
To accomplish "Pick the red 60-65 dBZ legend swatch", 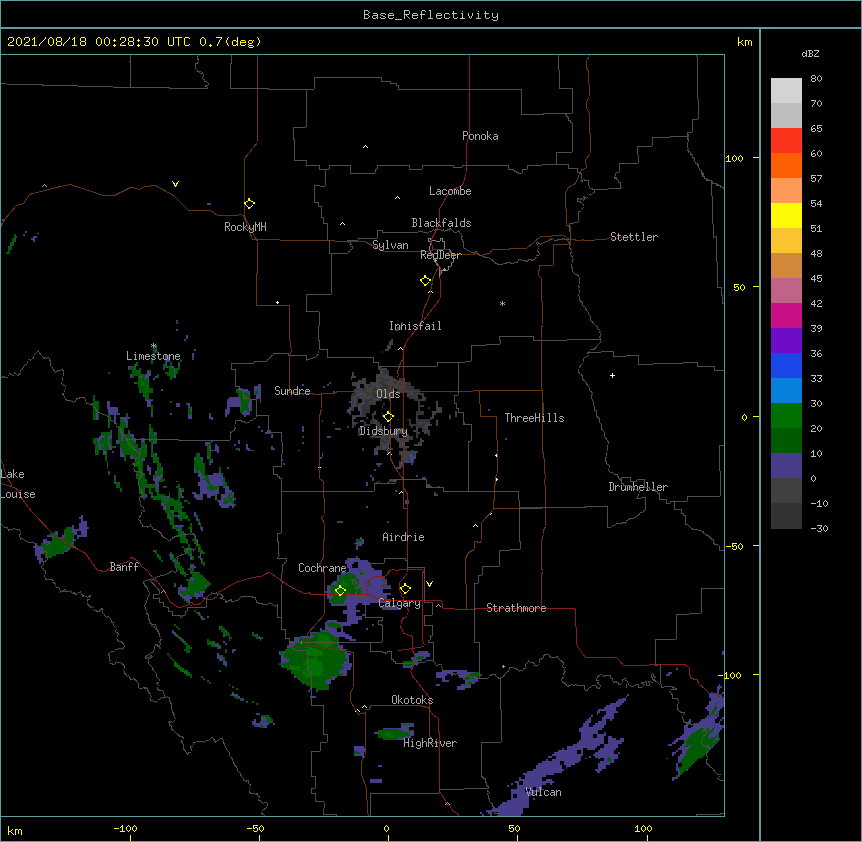I will (x=786, y=141).
